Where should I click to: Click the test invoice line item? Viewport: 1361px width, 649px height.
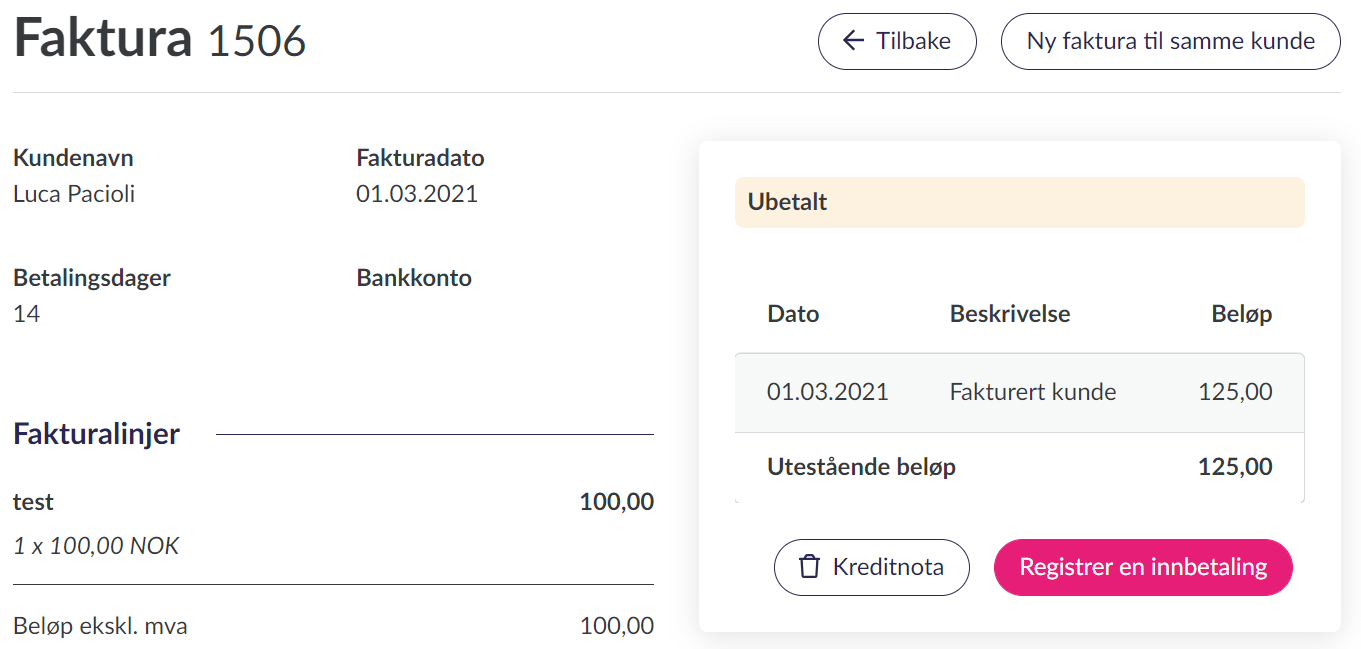pyautogui.click(x=34, y=502)
